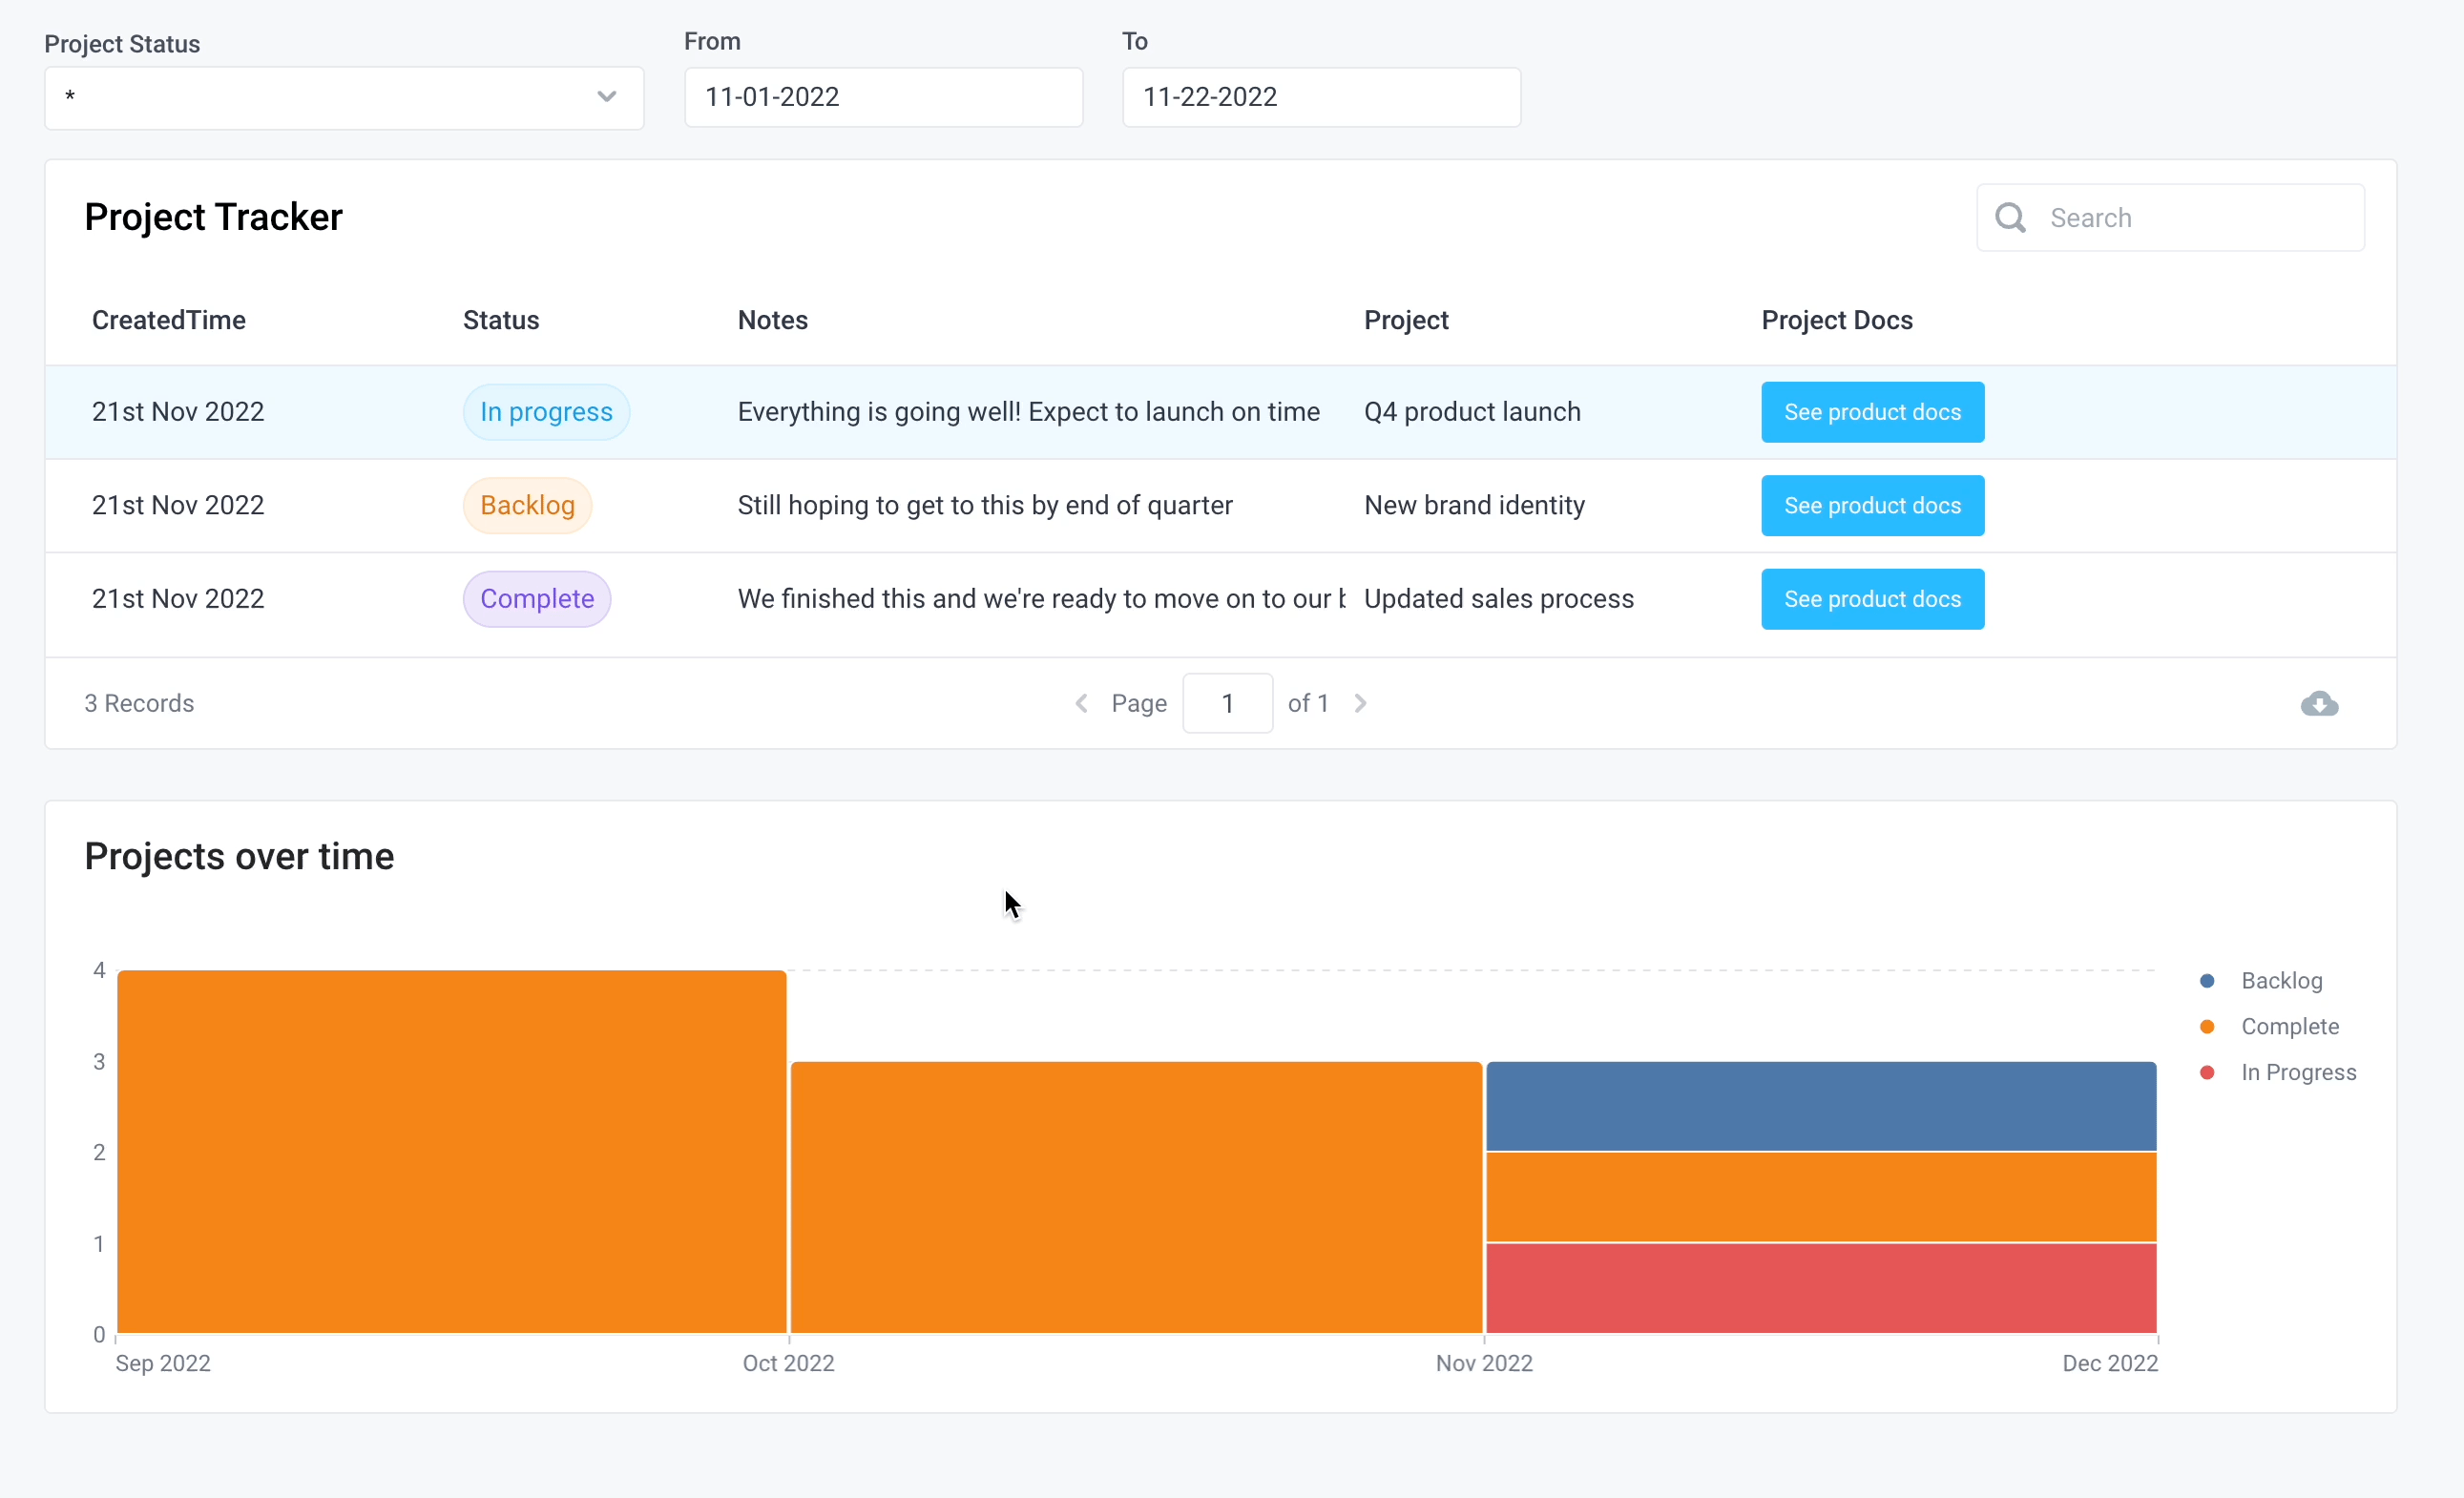Image resolution: width=2464 pixels, height=1498 pixels.
Task: Click the tallest orange bar in the chart
Action: point(450,1150)
